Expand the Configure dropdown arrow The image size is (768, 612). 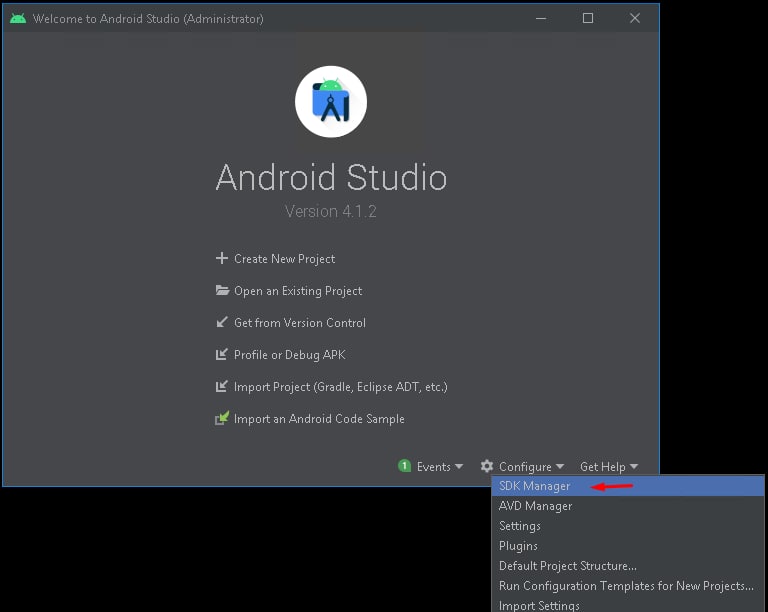pos(560,467)
